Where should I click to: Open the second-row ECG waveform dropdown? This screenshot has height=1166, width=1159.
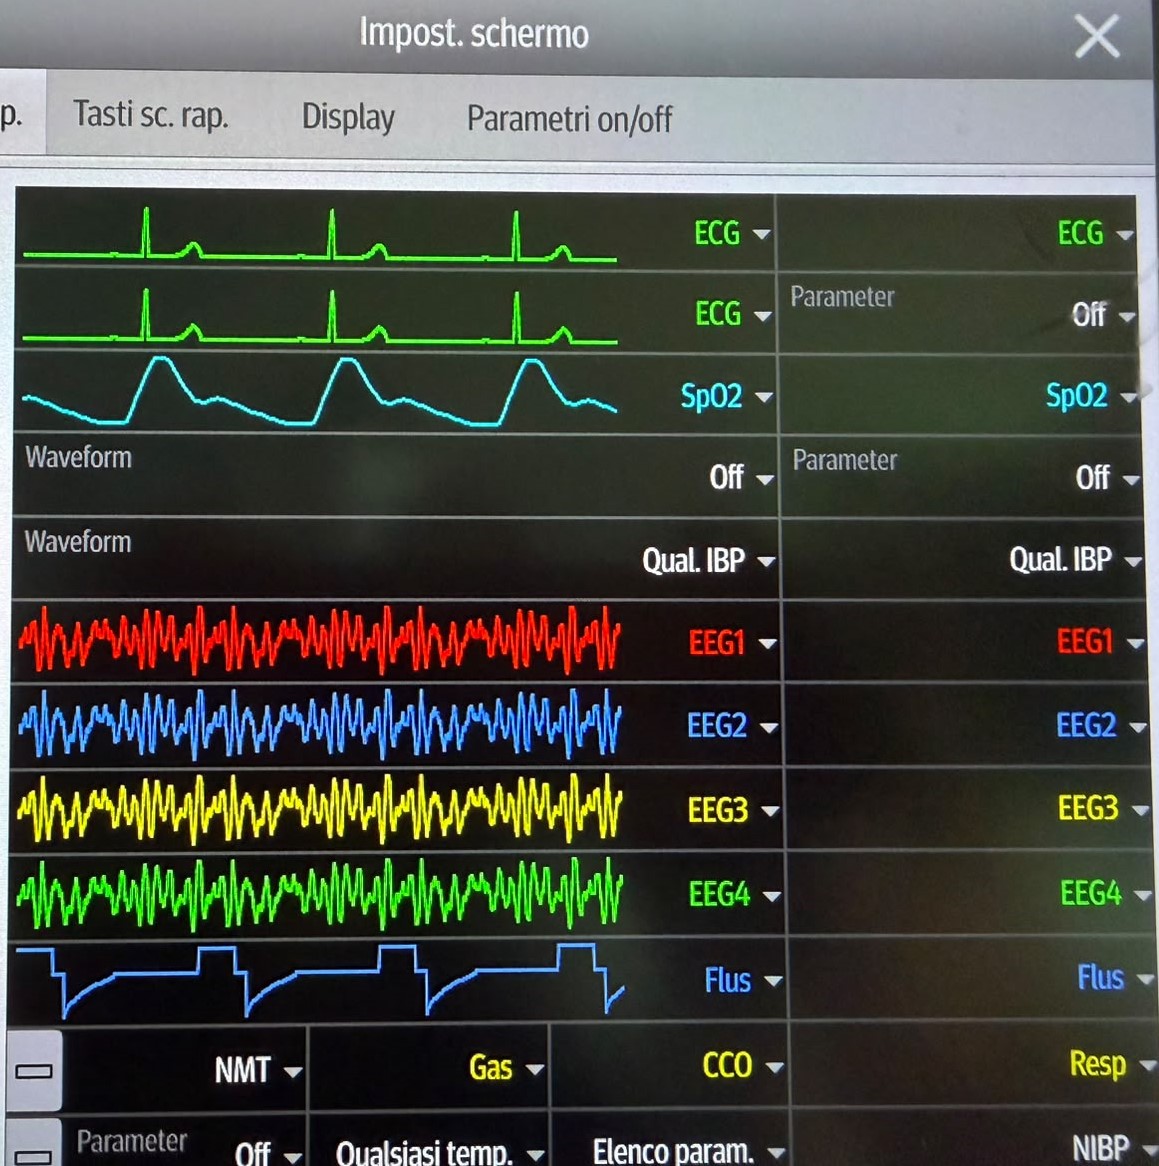[x=733, y=314]
